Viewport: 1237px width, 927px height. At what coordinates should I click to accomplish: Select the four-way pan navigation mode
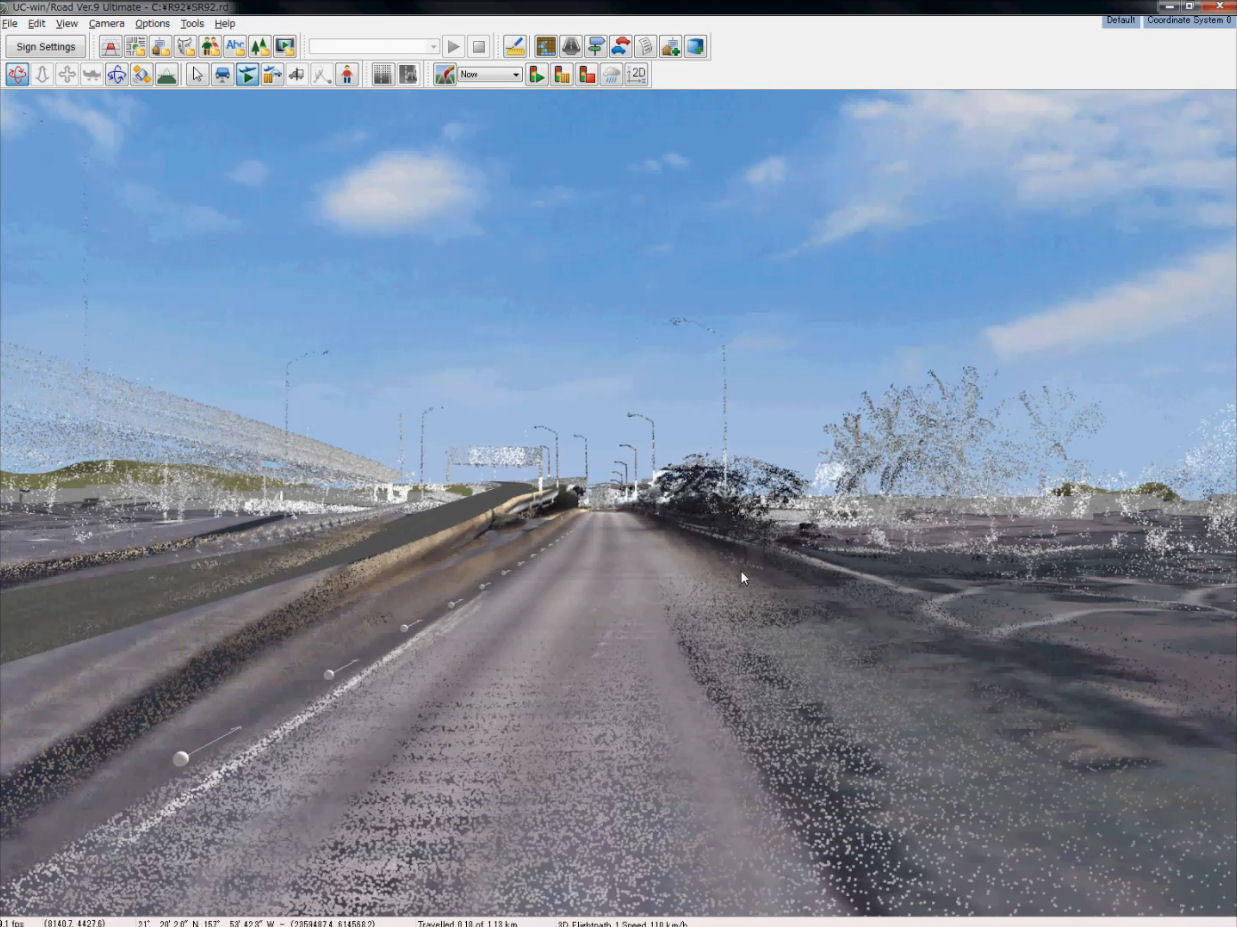[x=67, y=75]
